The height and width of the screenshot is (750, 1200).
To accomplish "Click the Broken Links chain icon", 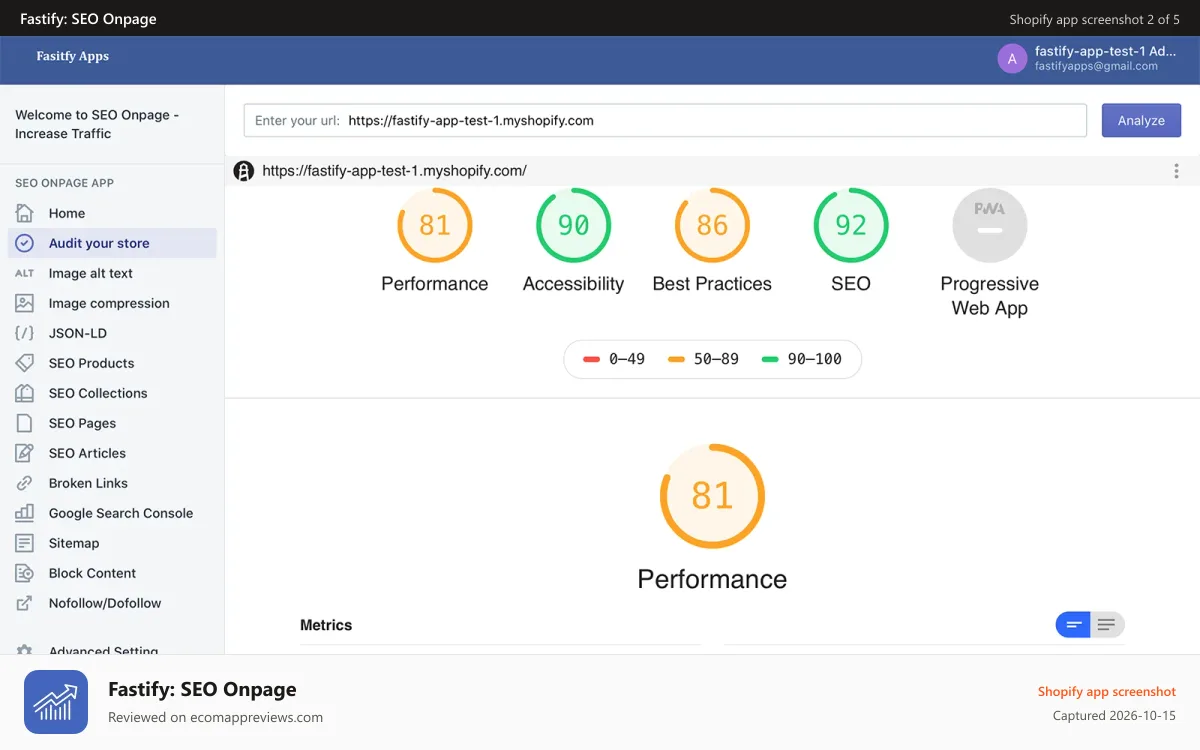I will pyautogui.click(x=25, y=483).
